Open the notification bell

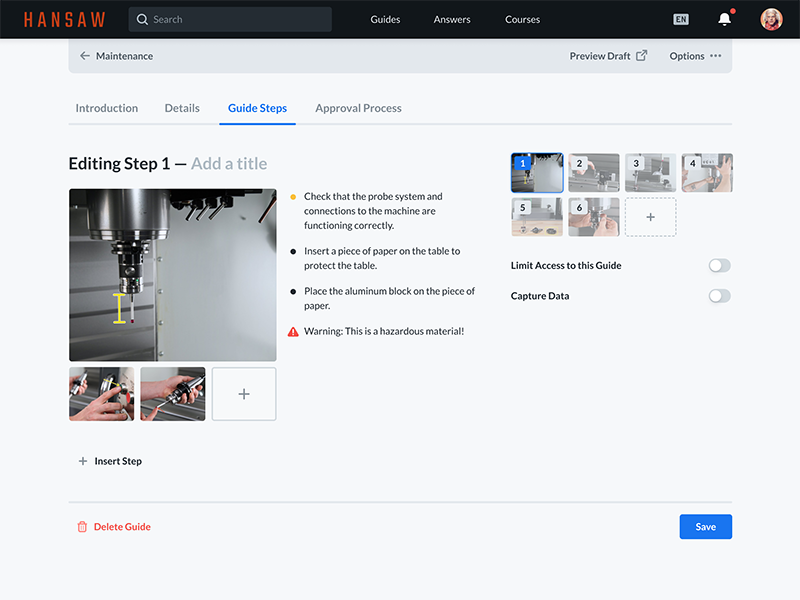coord(724,19)
